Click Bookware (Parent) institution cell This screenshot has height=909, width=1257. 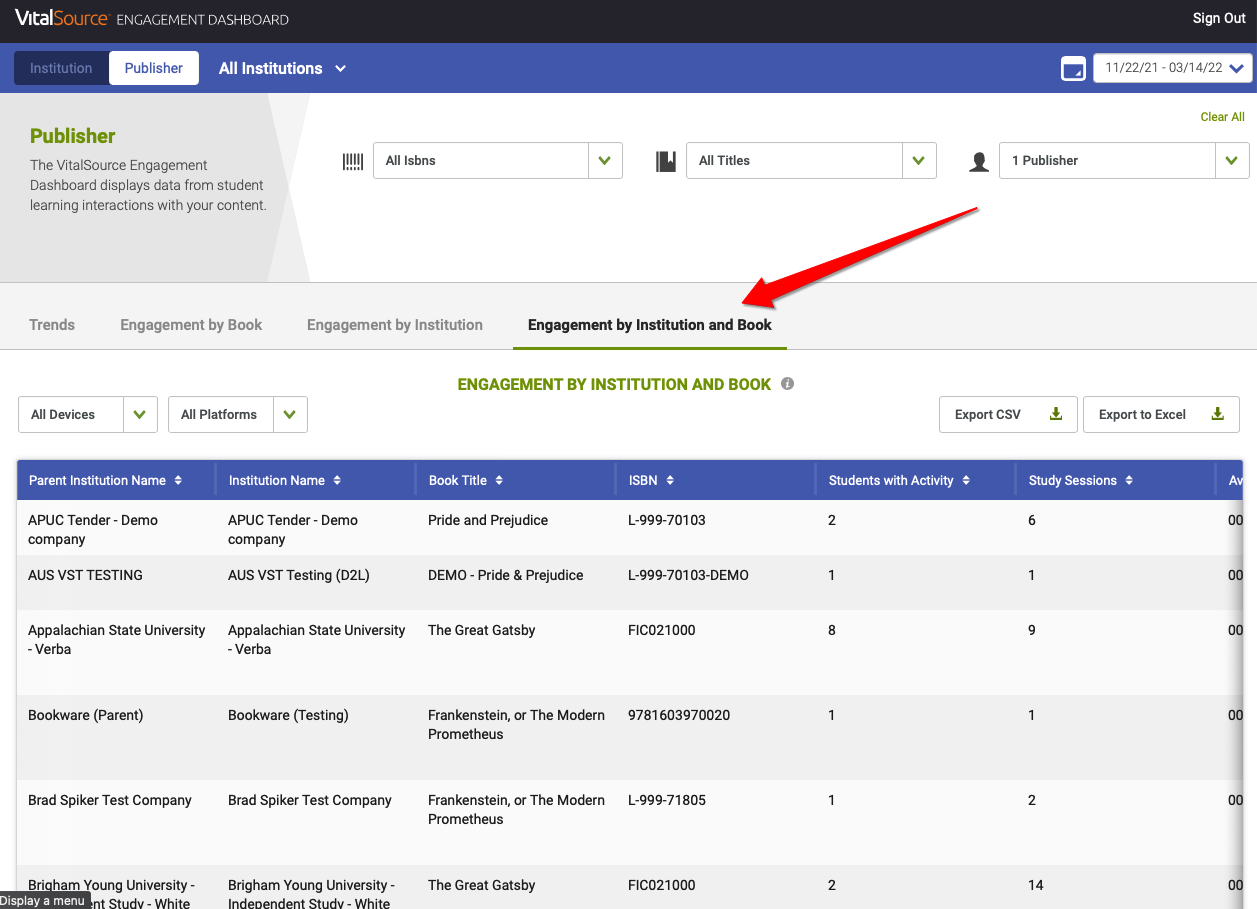coord(86,715)
